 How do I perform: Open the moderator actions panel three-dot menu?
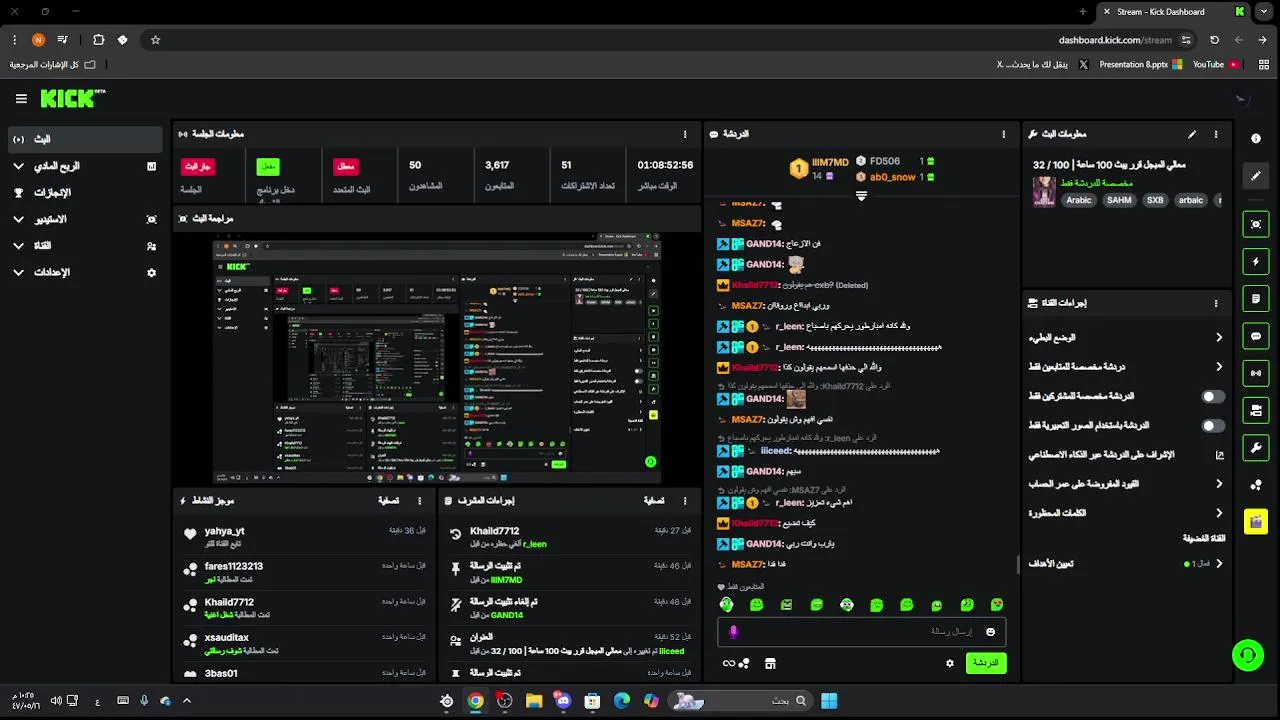click(685, 501)
